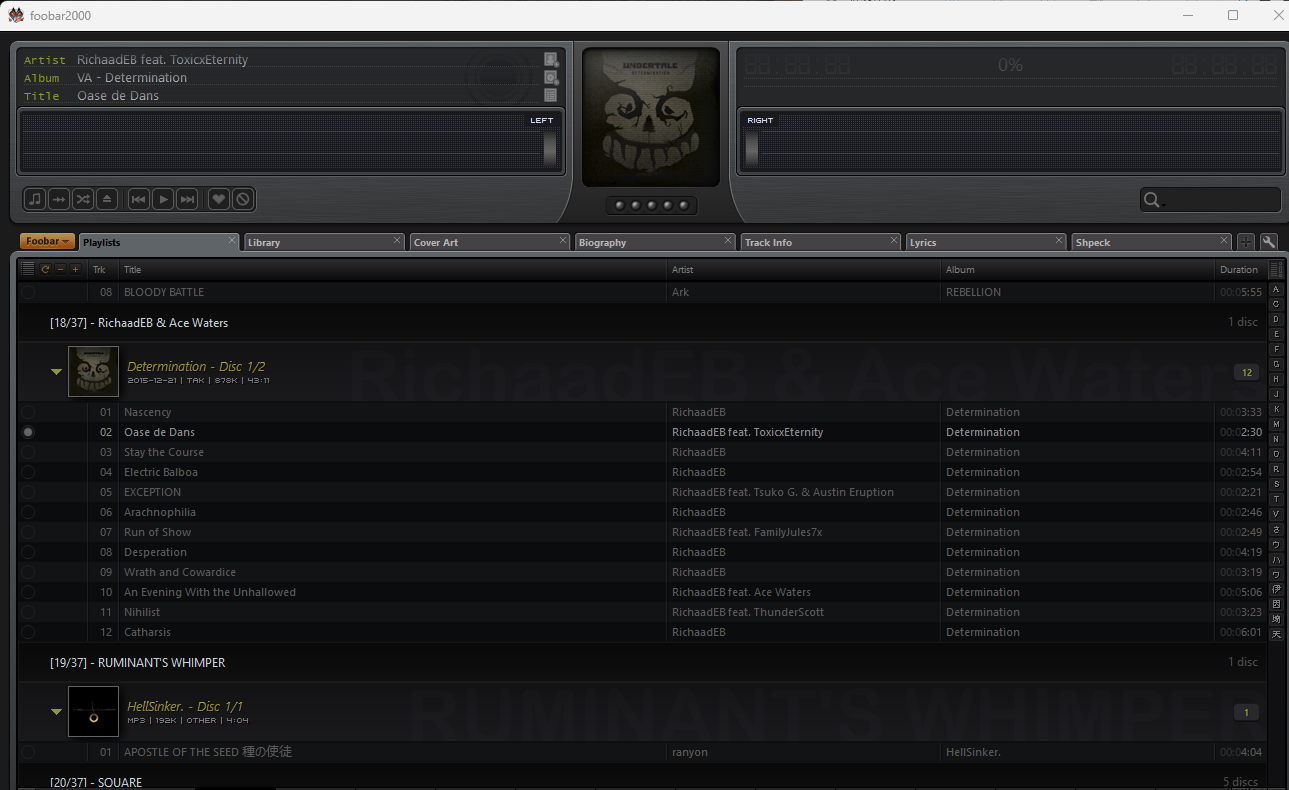The image size is (1289, 790).
Task: Select radio circle for Stay the Course
Action: [28, 452]
